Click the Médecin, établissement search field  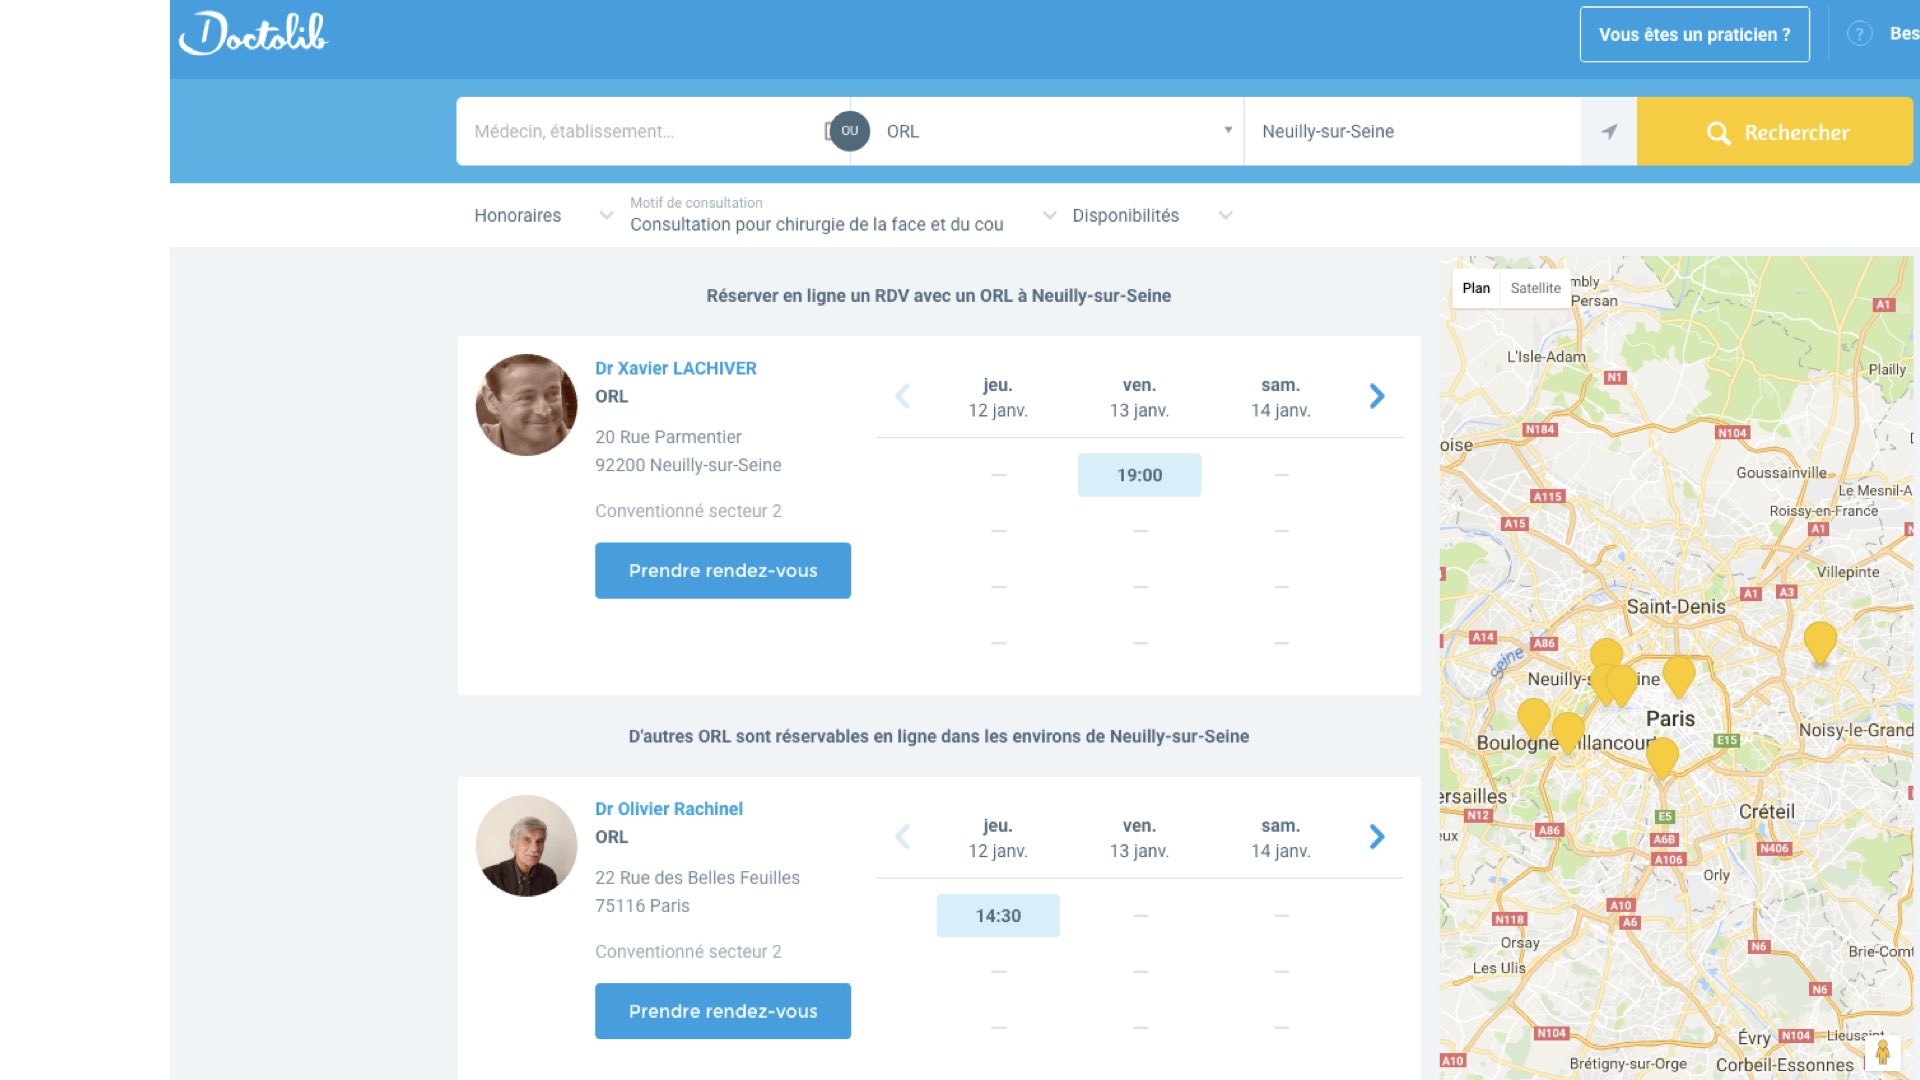(x=645, y=131)
